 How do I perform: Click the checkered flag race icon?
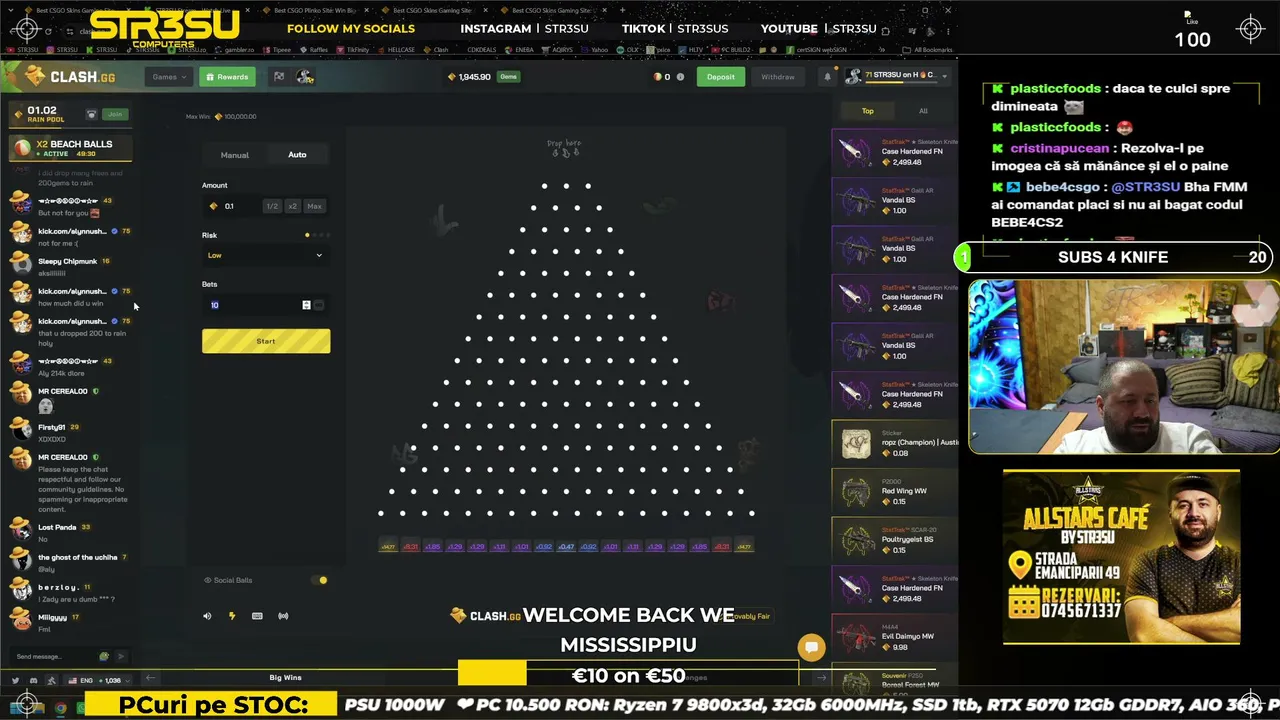click(x=279, y=77)
